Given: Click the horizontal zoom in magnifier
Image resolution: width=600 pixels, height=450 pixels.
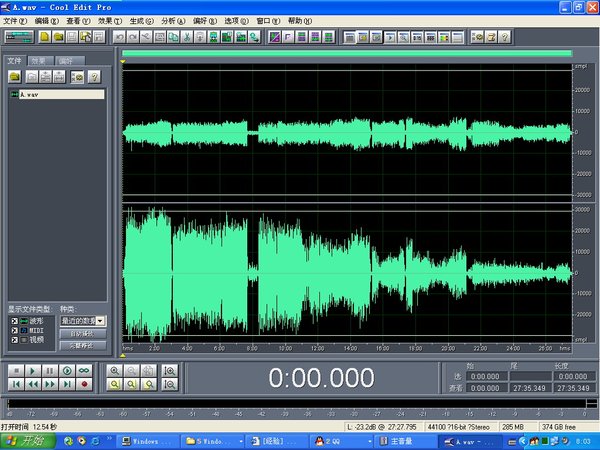Looking at the screenshot, I should 115,370.
